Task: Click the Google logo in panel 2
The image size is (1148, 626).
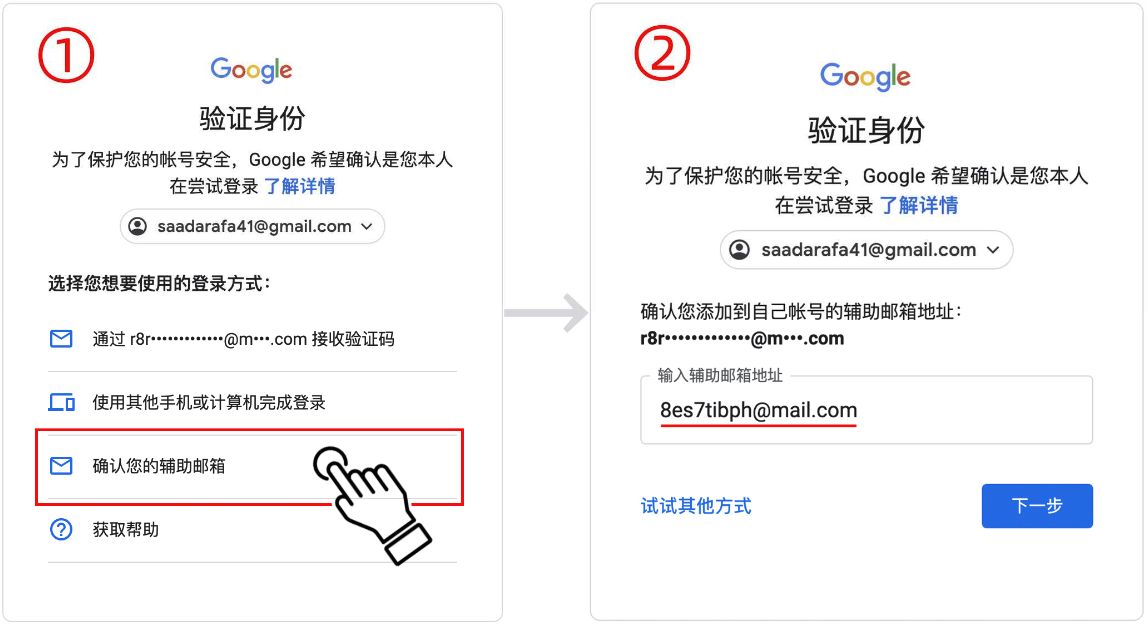Action: coord(865,76)
